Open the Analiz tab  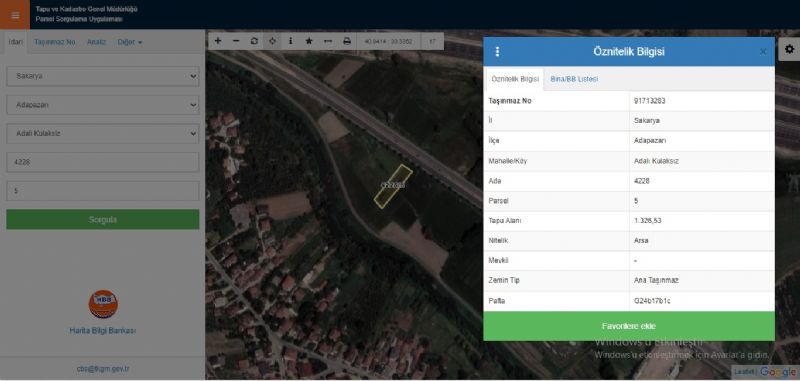(x=96, y=42)
